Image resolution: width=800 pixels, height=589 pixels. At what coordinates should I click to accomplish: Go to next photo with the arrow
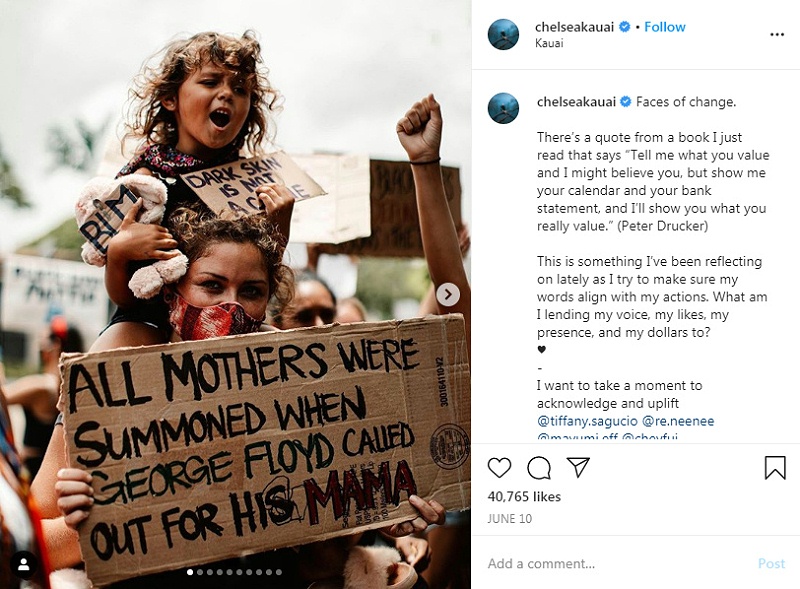(x=448, y=294)
